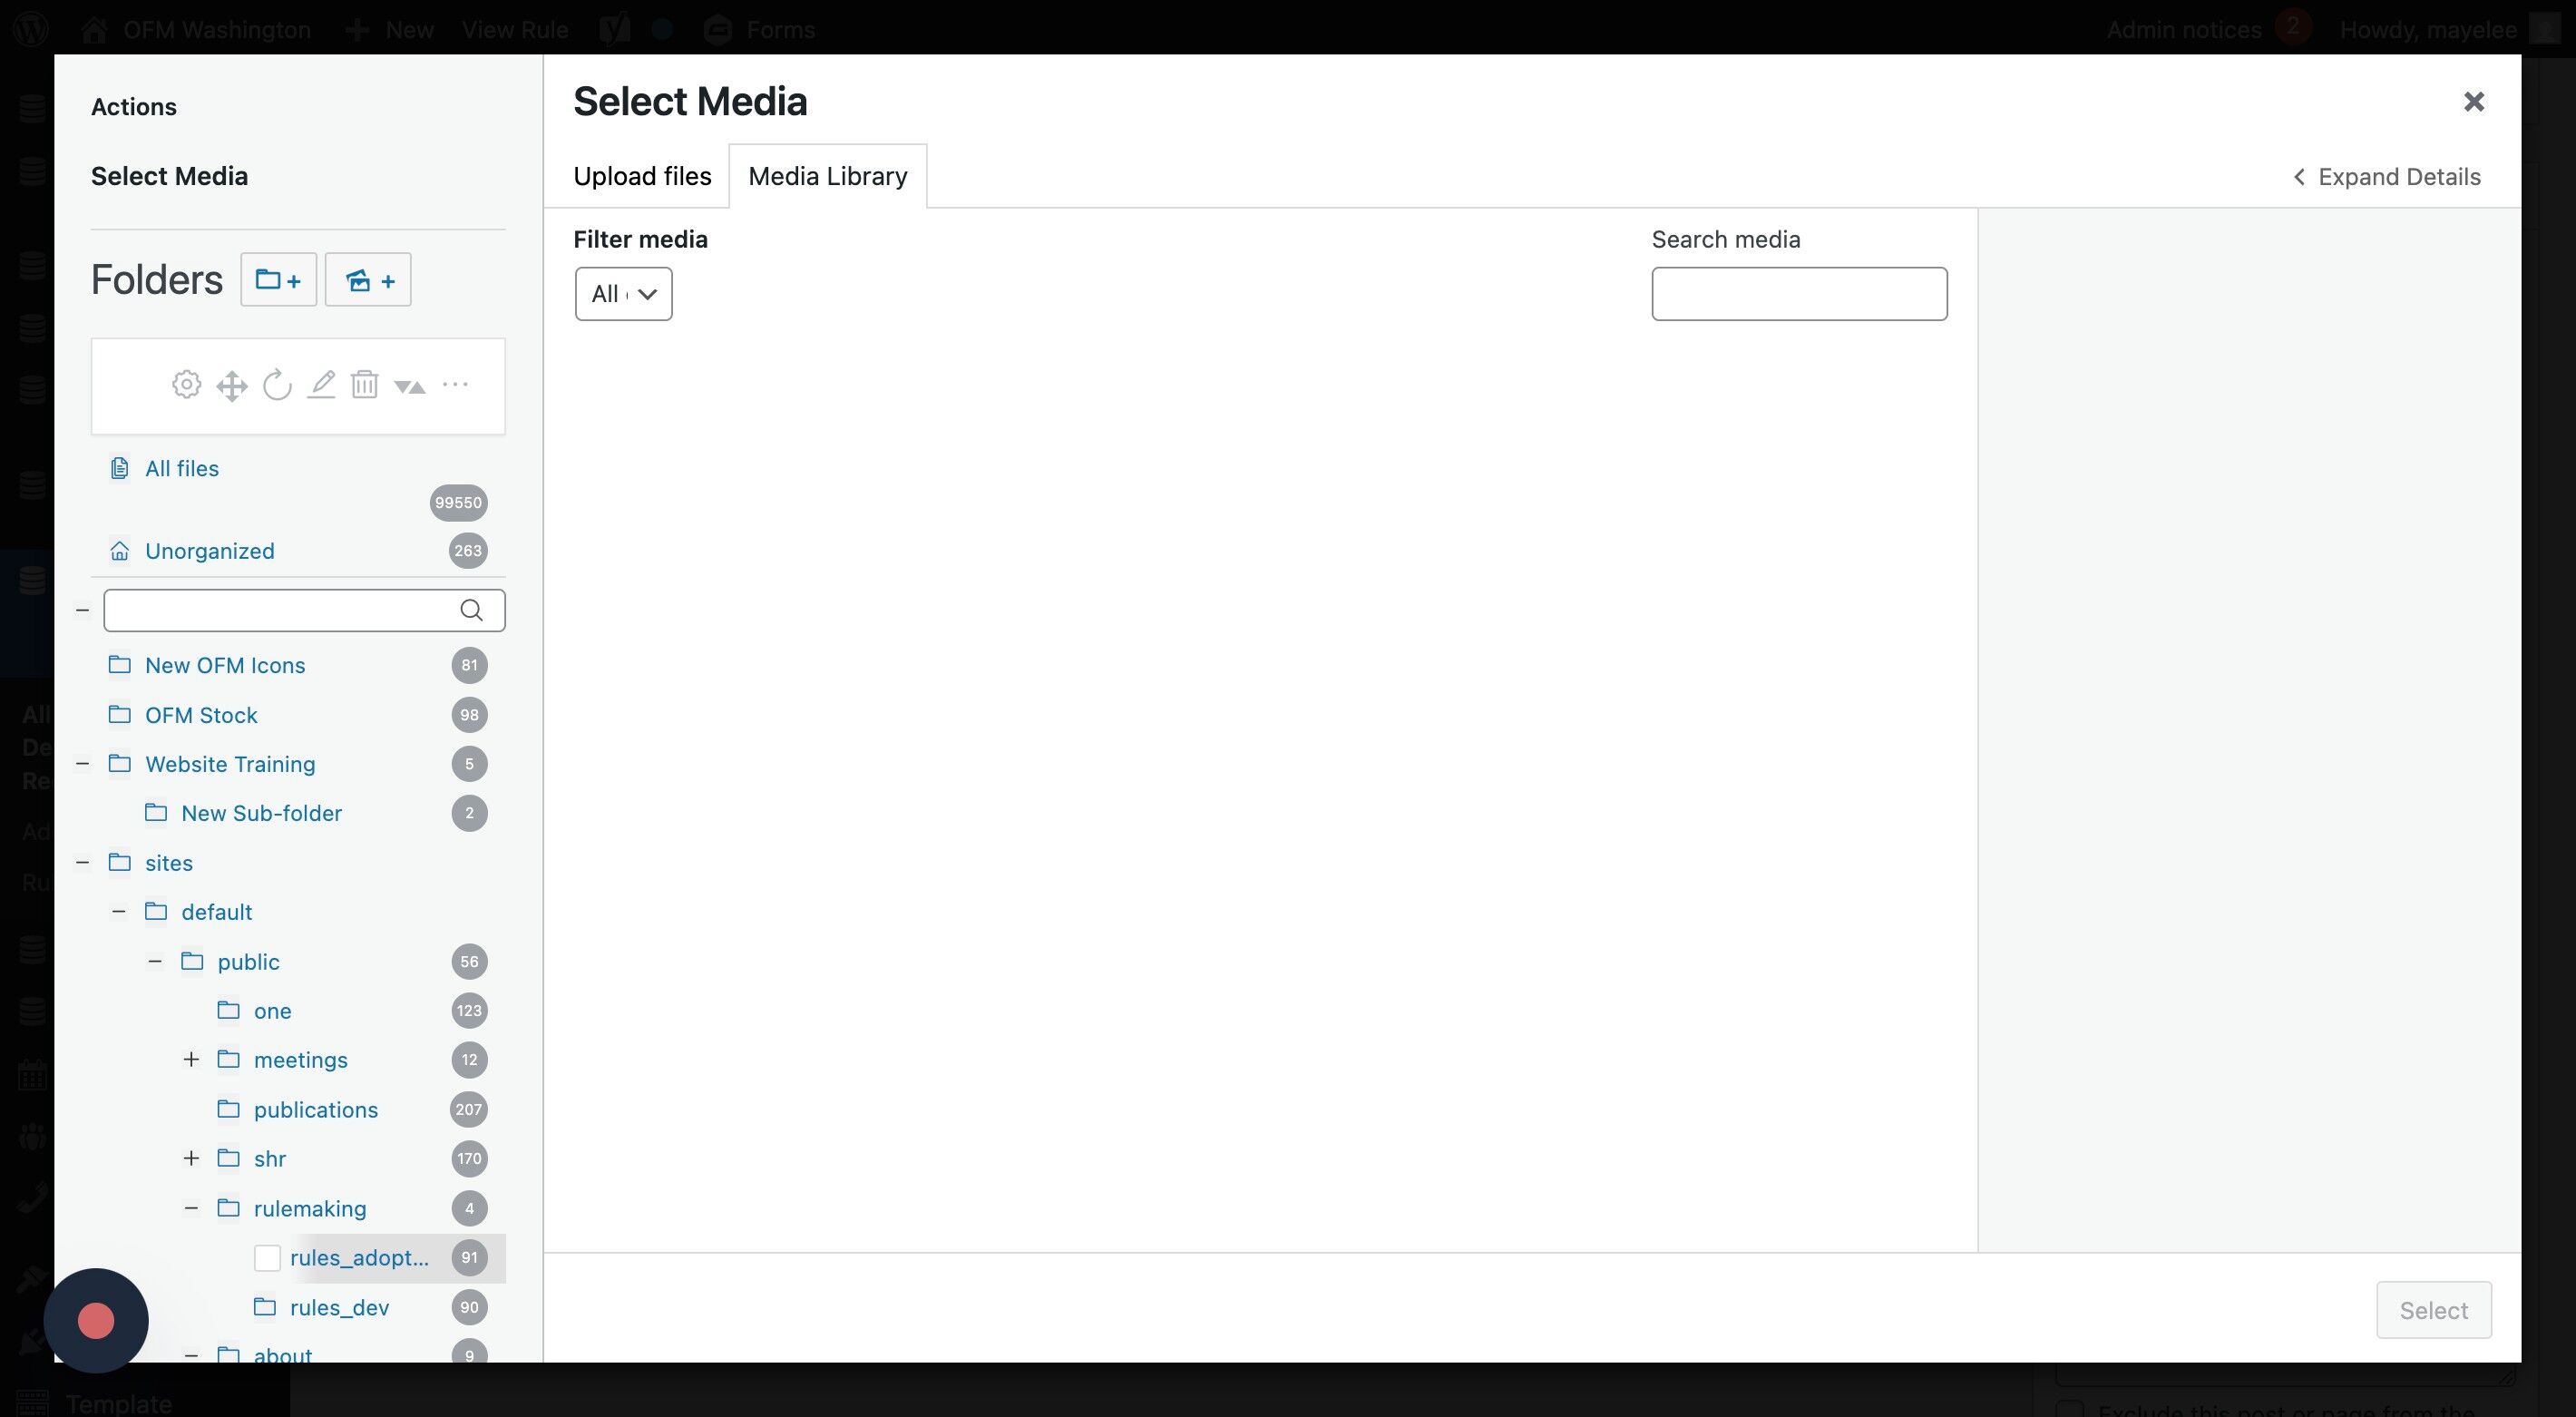The width and height of the screenshot is (2576, 1417).
Task: Open the Filter media dropdown
Action: pos(623,294)
